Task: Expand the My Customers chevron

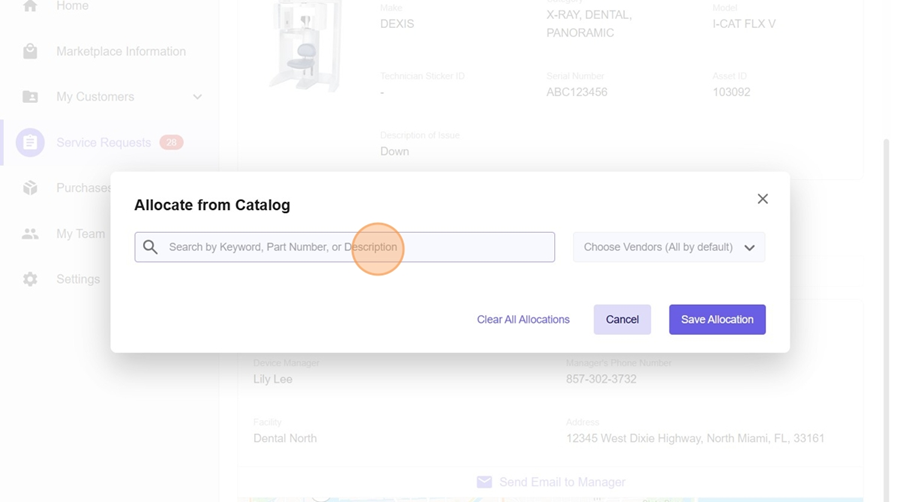Action: coord(197,97)
